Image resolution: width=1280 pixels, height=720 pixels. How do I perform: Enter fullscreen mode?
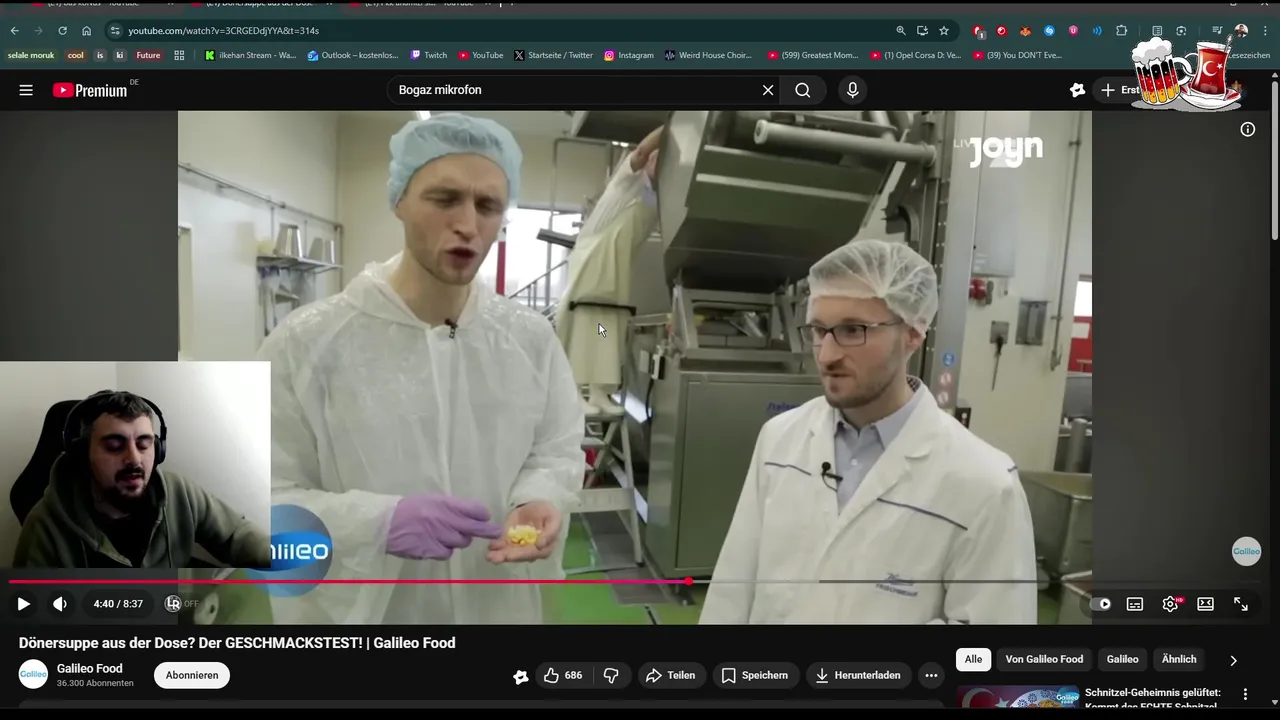coord(1241,604)
